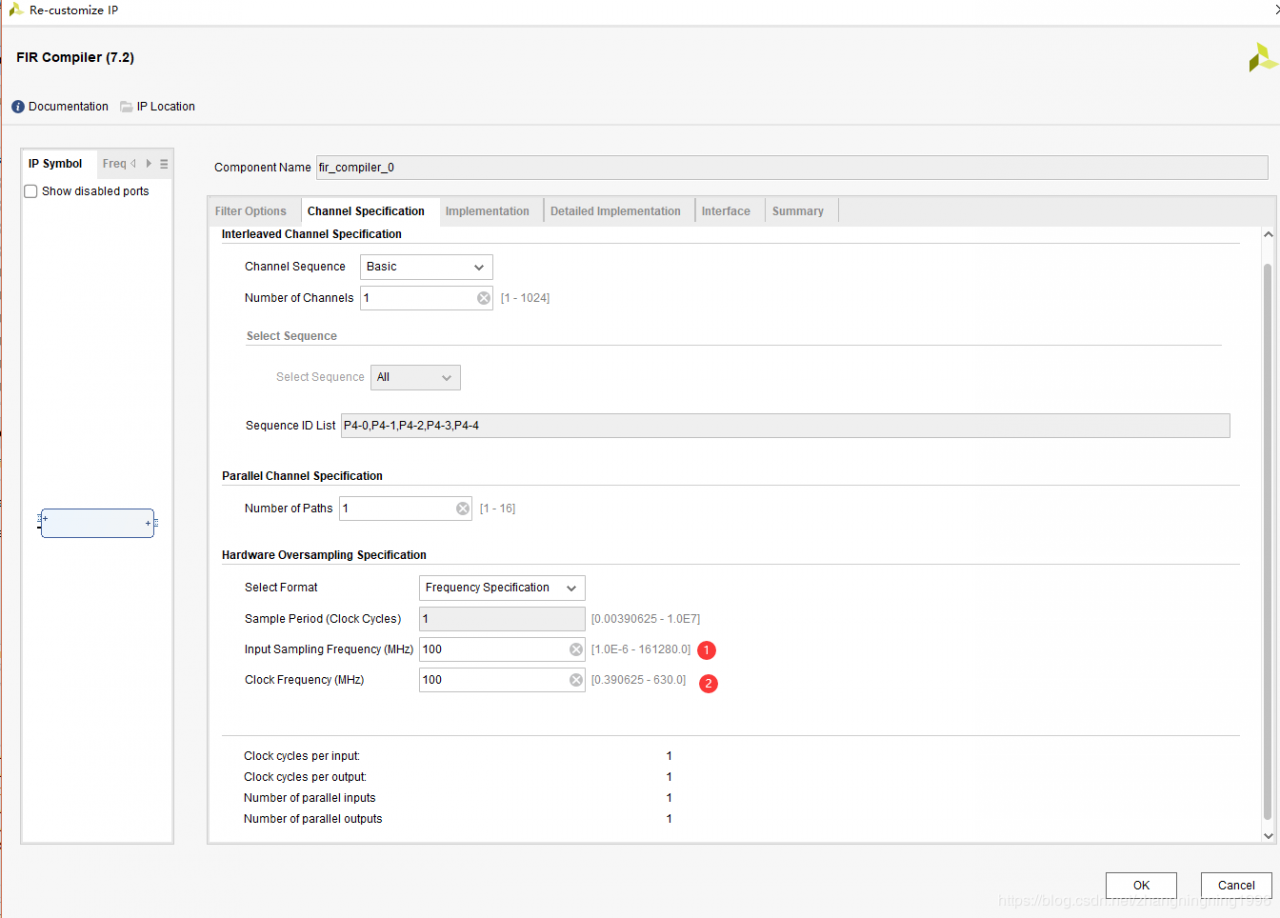This screenshot has height=918, width=1280.
Task: Click 'Hardware Oversampling Specification' heading
Action: coord(324,555)
